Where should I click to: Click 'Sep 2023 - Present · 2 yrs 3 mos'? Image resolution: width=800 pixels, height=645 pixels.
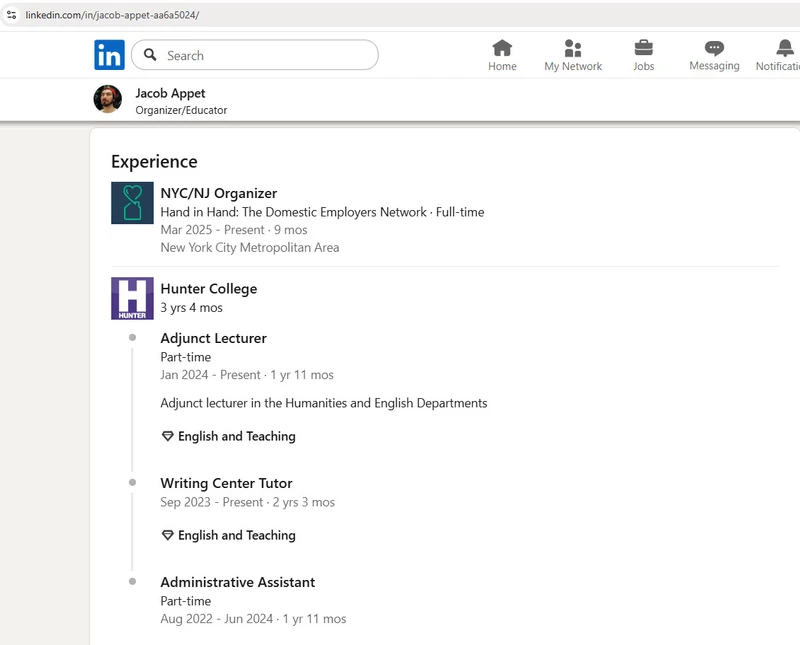coord(247,502)
